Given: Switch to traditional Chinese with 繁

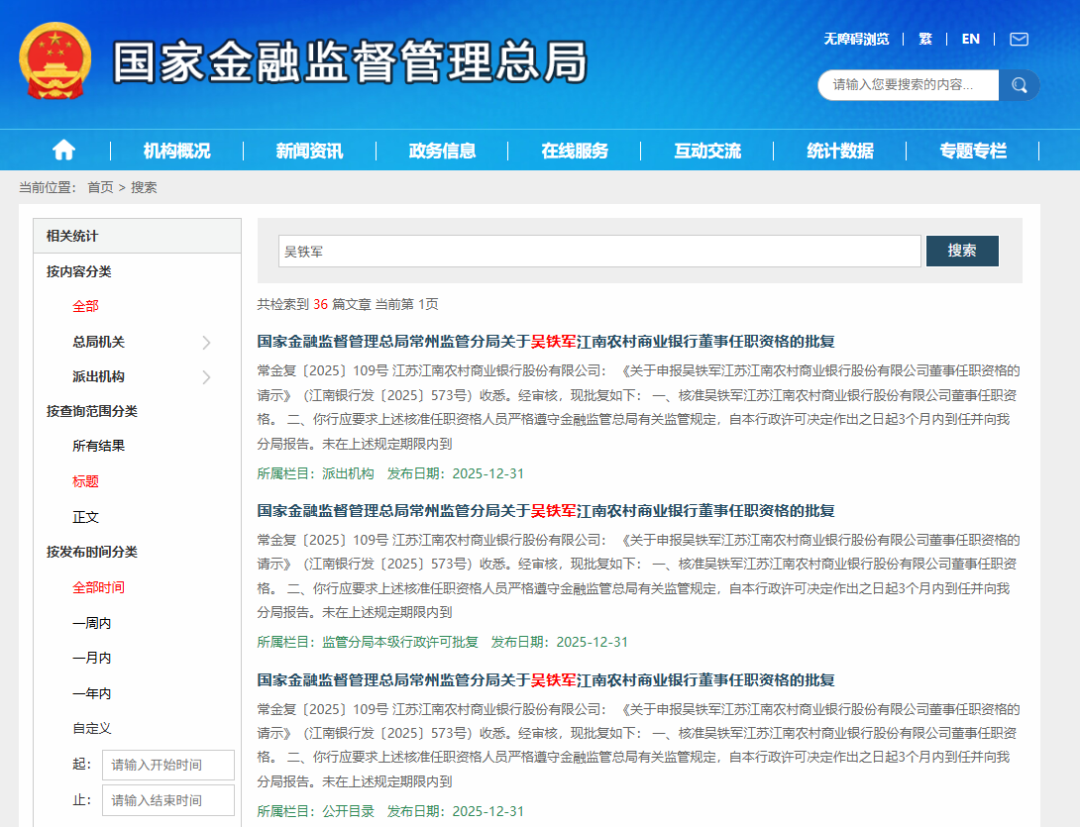Looking at the screenshot, I should [x=925, y=39].
